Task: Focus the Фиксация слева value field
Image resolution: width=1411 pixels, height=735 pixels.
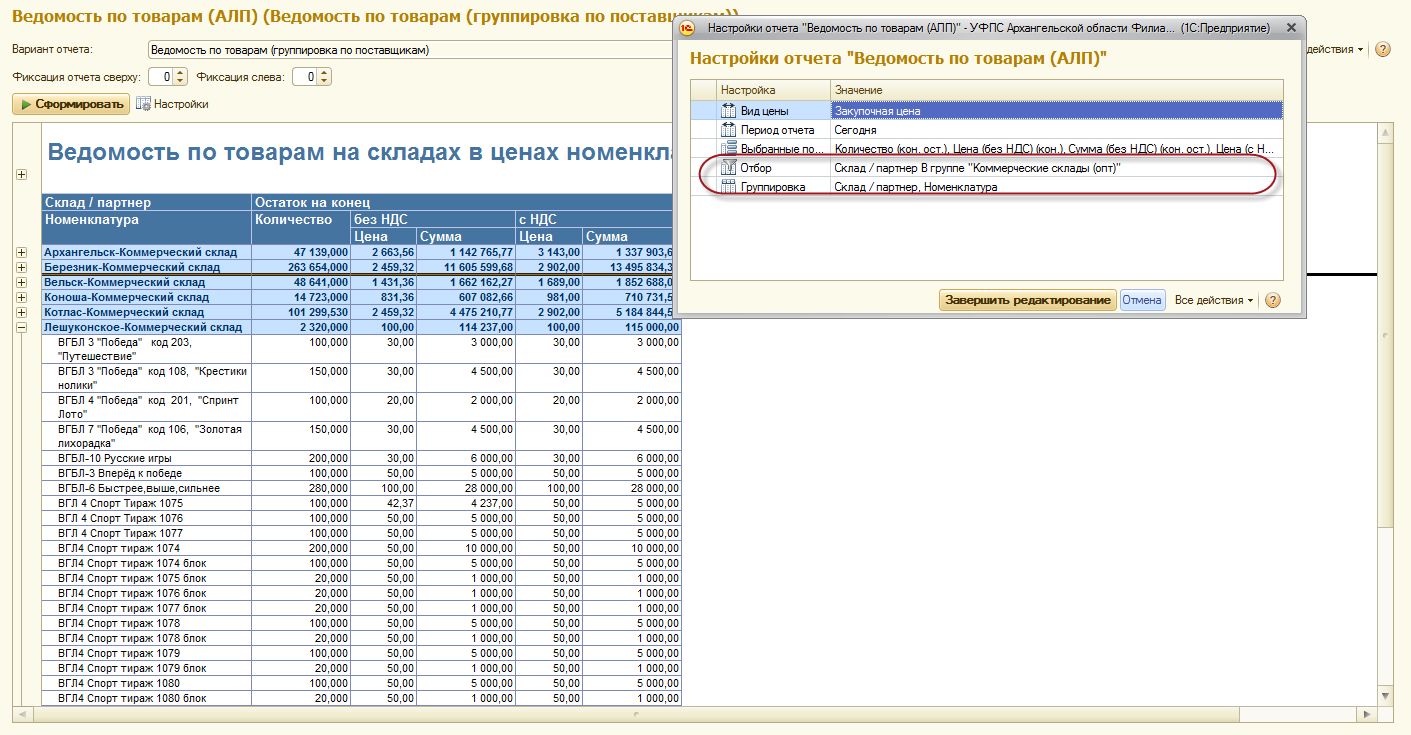Action: 304,77
